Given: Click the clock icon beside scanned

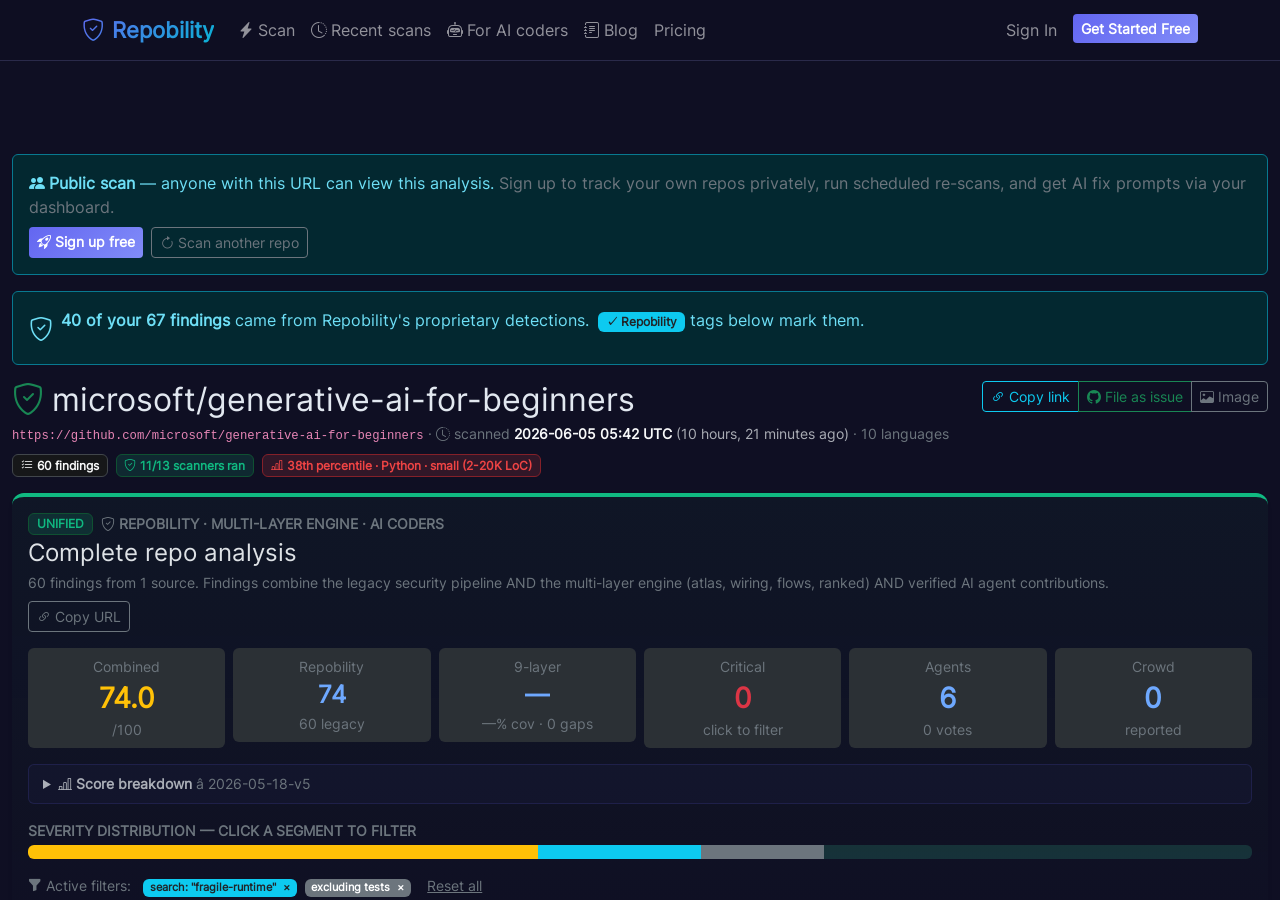Looking at the screenshot, I should click(x=443, y=434).
